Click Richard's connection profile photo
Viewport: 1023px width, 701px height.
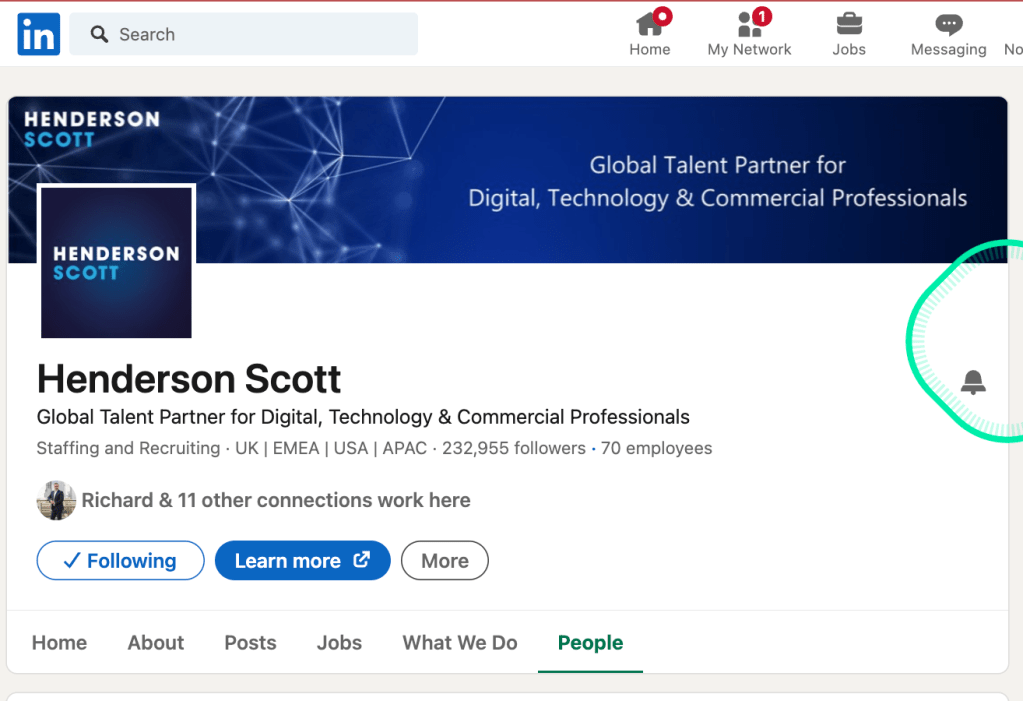[56, 501]
